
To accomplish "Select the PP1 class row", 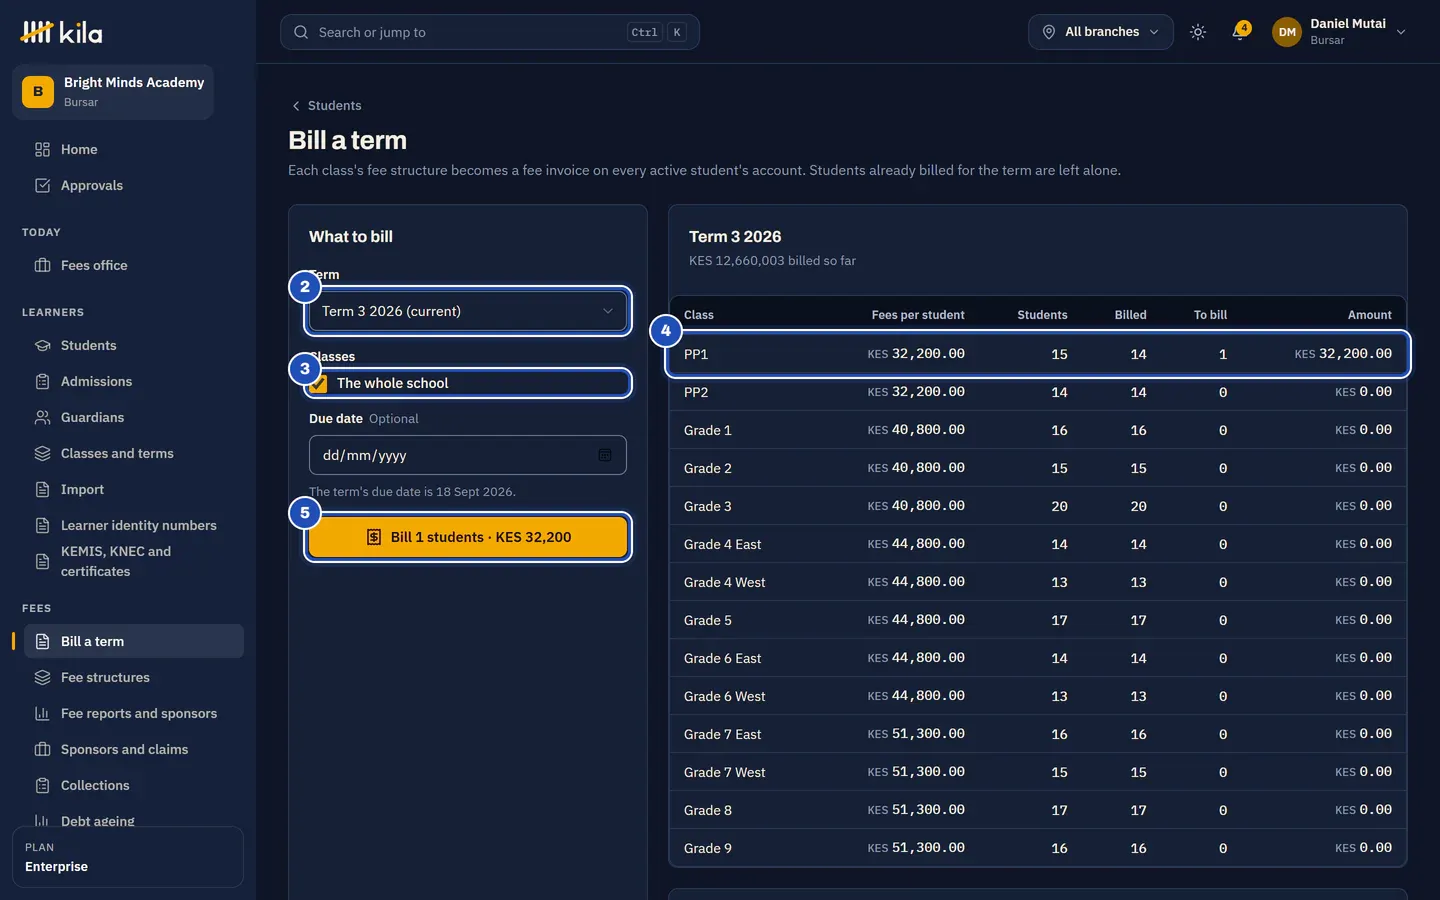I will click(x=1038, y=354).
